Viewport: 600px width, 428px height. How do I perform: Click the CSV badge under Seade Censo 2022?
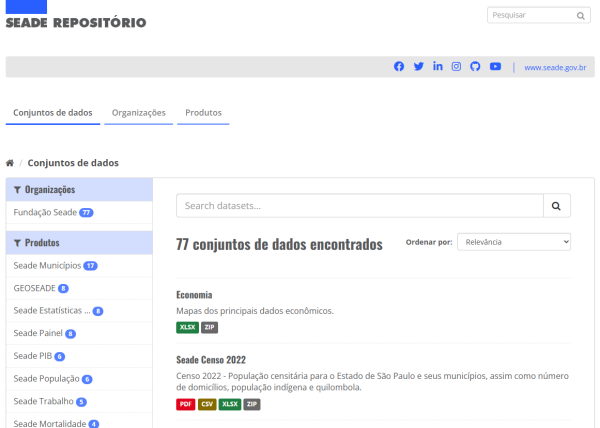207,404
